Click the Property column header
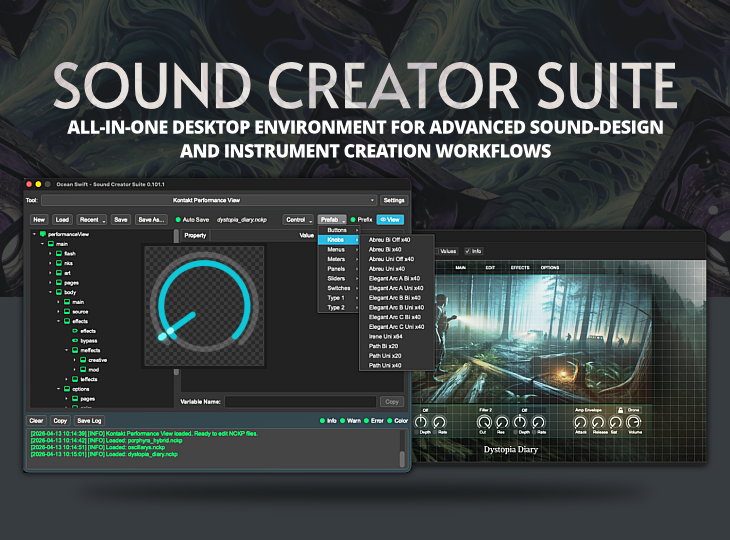Screen dimensions: 730x540 click(x=195, y=235)
